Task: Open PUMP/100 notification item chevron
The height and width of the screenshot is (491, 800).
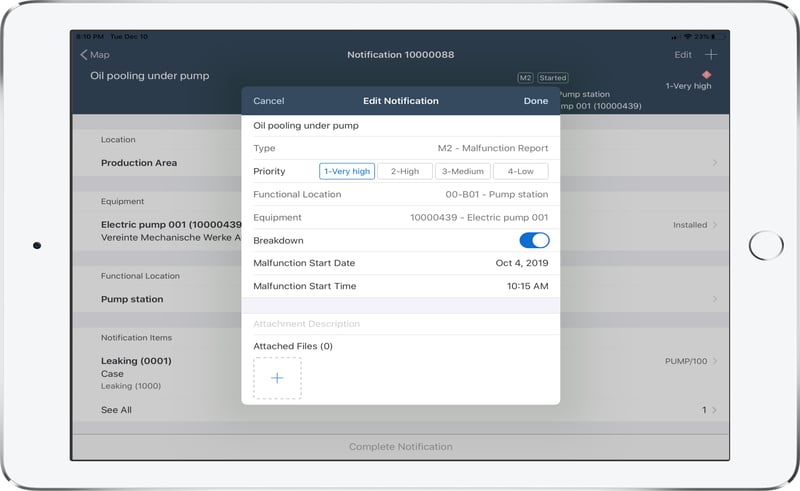Action: pyautogui.click(x=715, y=361)
